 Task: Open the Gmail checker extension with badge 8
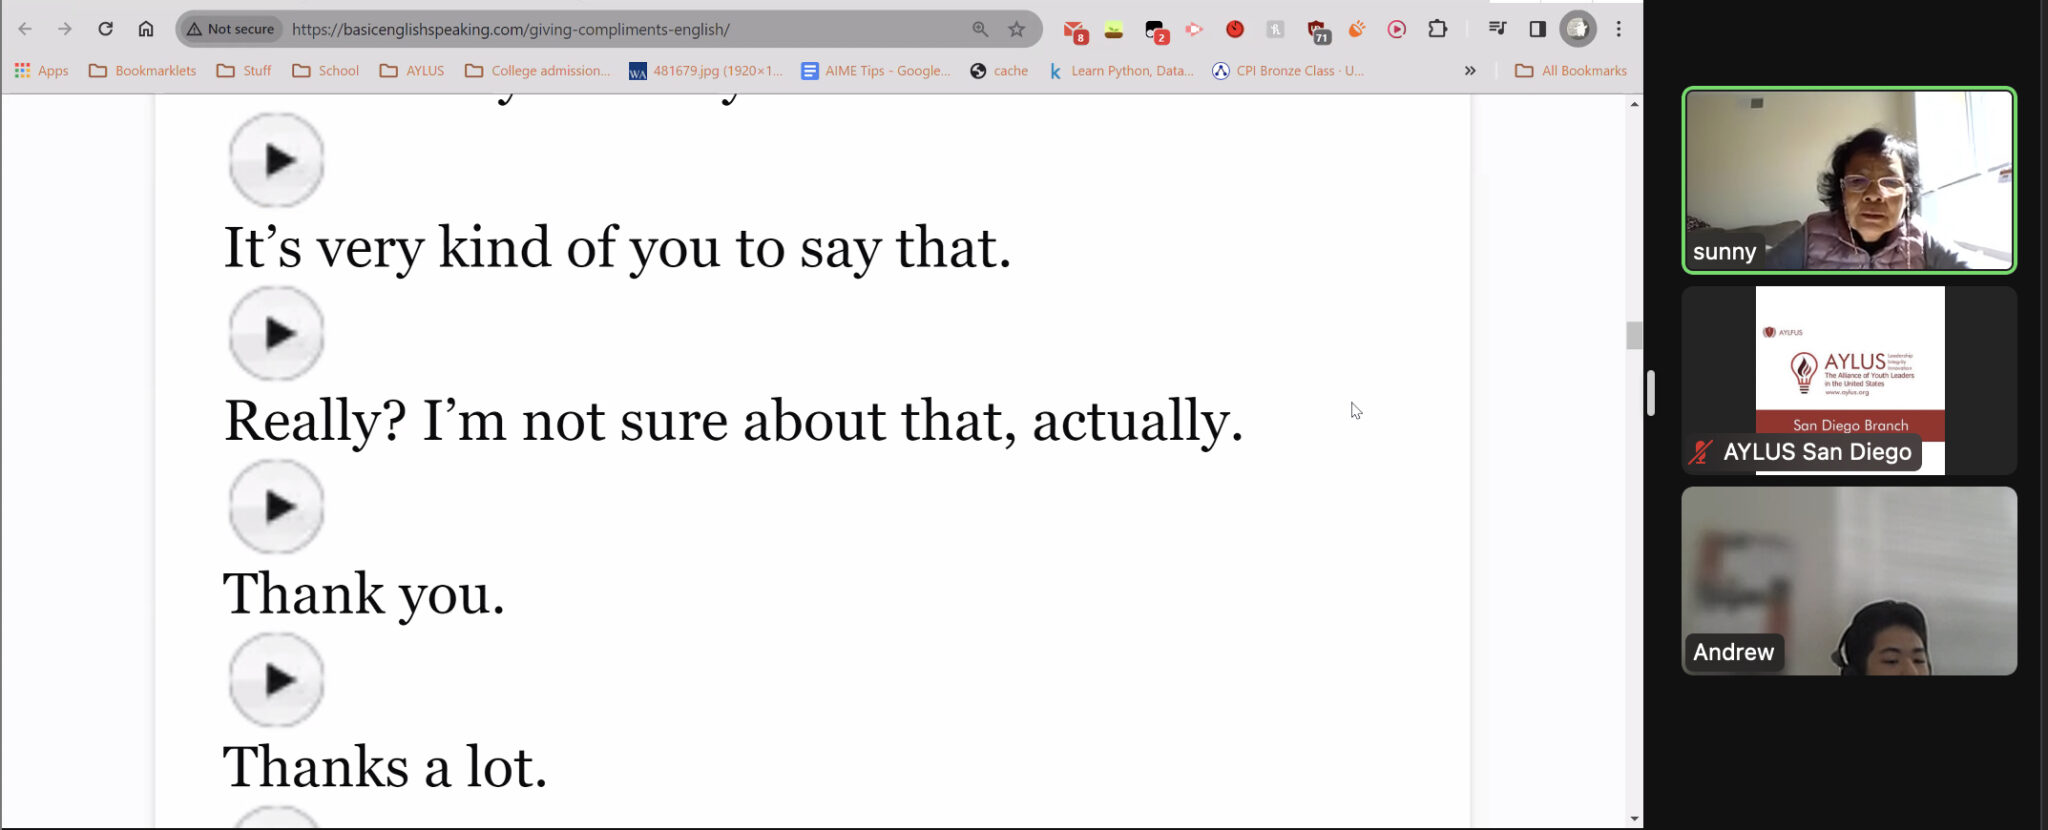click(x=1075, y=31)
